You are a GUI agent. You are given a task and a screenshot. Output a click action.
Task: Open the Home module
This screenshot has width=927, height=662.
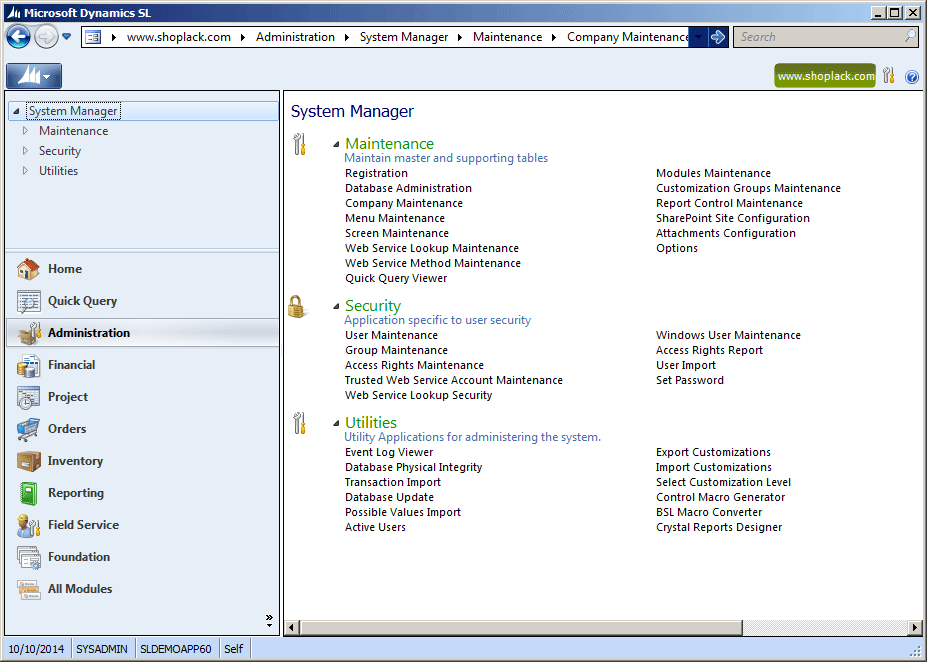142,269
